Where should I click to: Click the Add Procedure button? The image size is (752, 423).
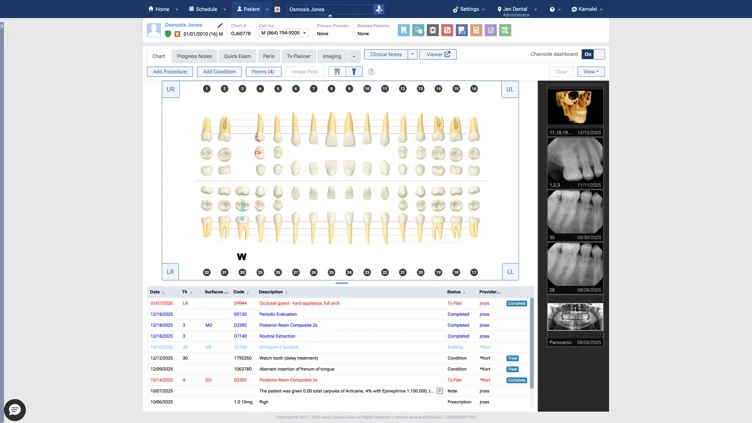click(x=170, y=72)
